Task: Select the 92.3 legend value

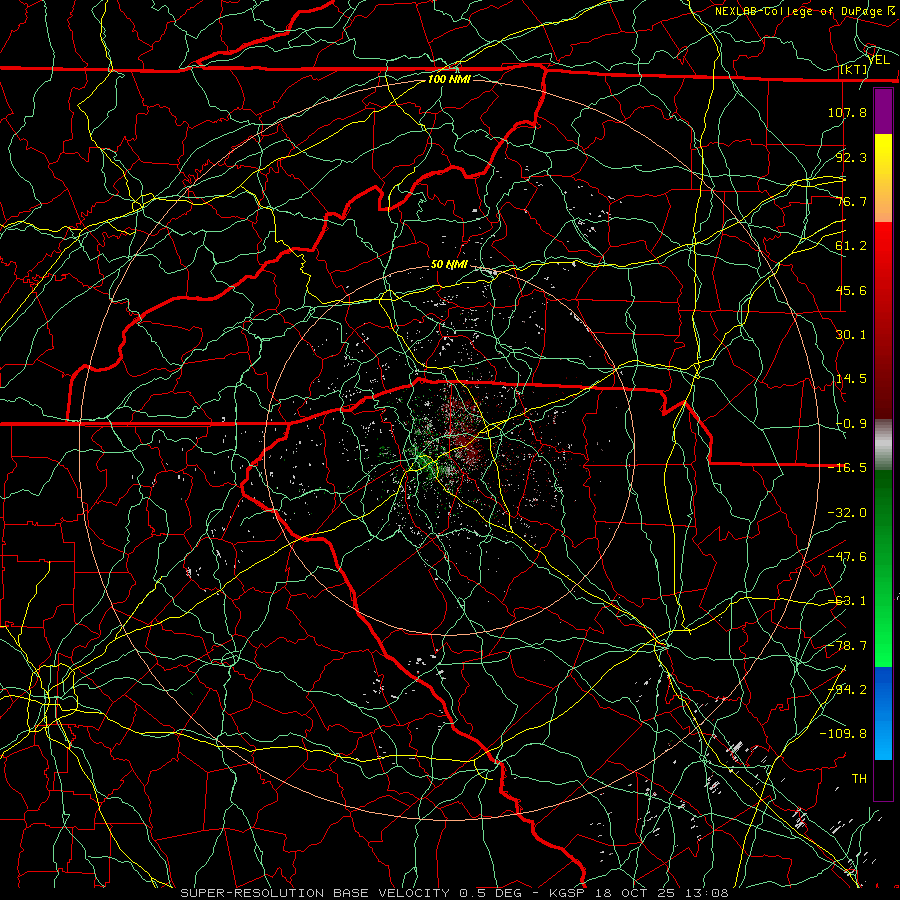Action: (851, 157)
